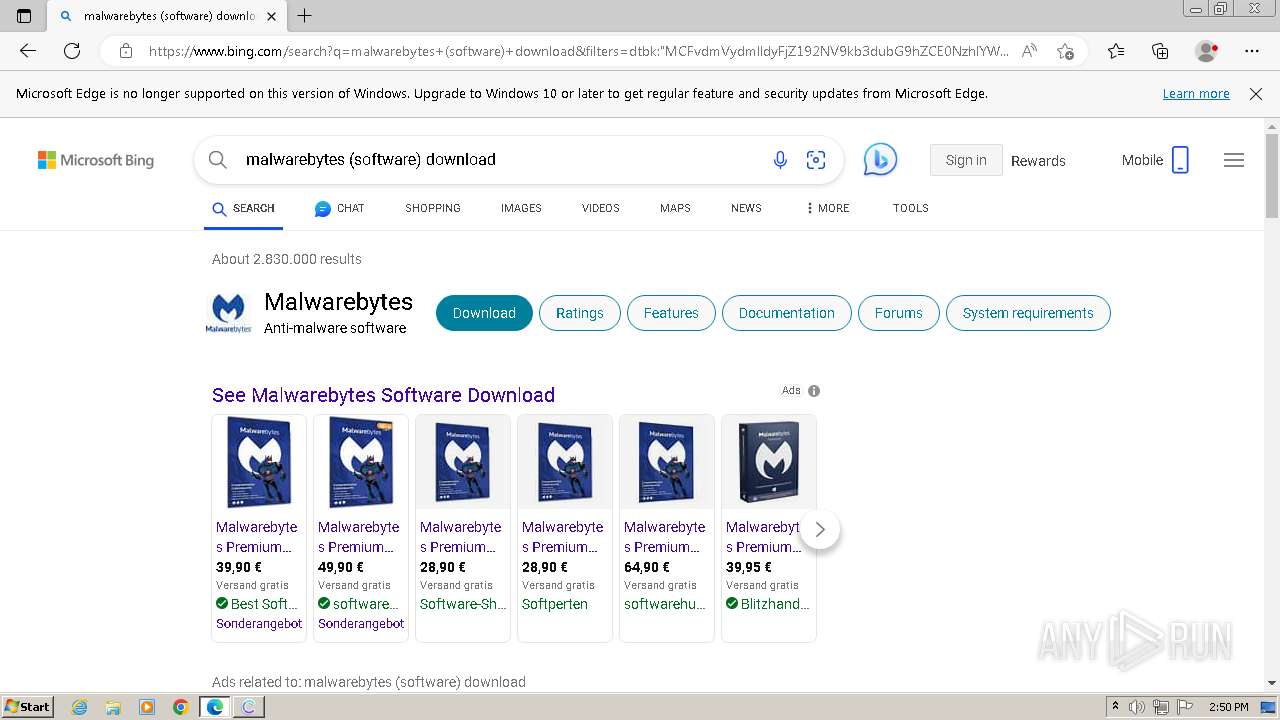Show Ads info icon
Screen dimensions: 1280x720
tap(814, 391)
